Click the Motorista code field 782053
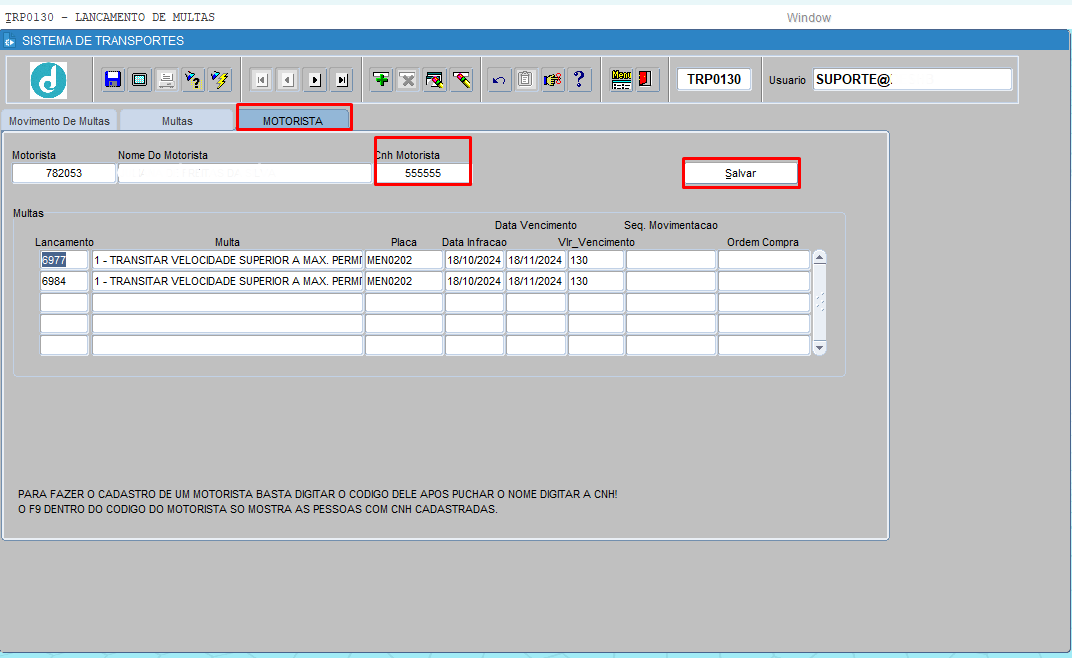This screenshot has width=1072, height=658. tap(64, 173)
